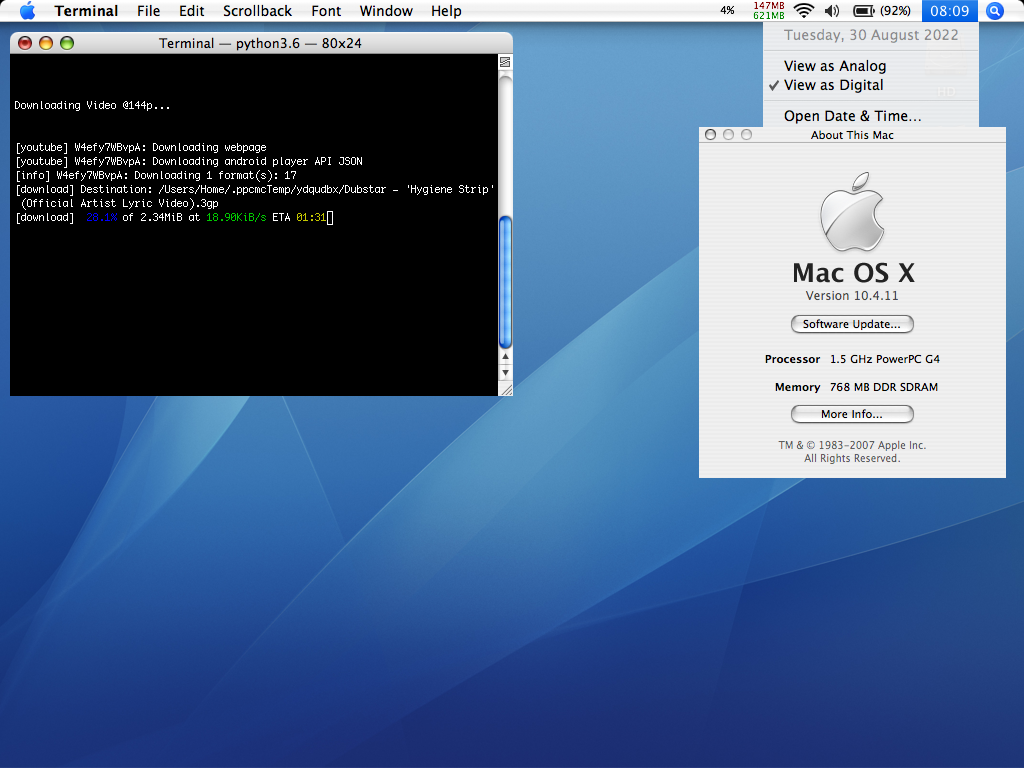Screen dimensions: 1024x768
Task: Click the ETA 01:31 value
Action: 311,217
